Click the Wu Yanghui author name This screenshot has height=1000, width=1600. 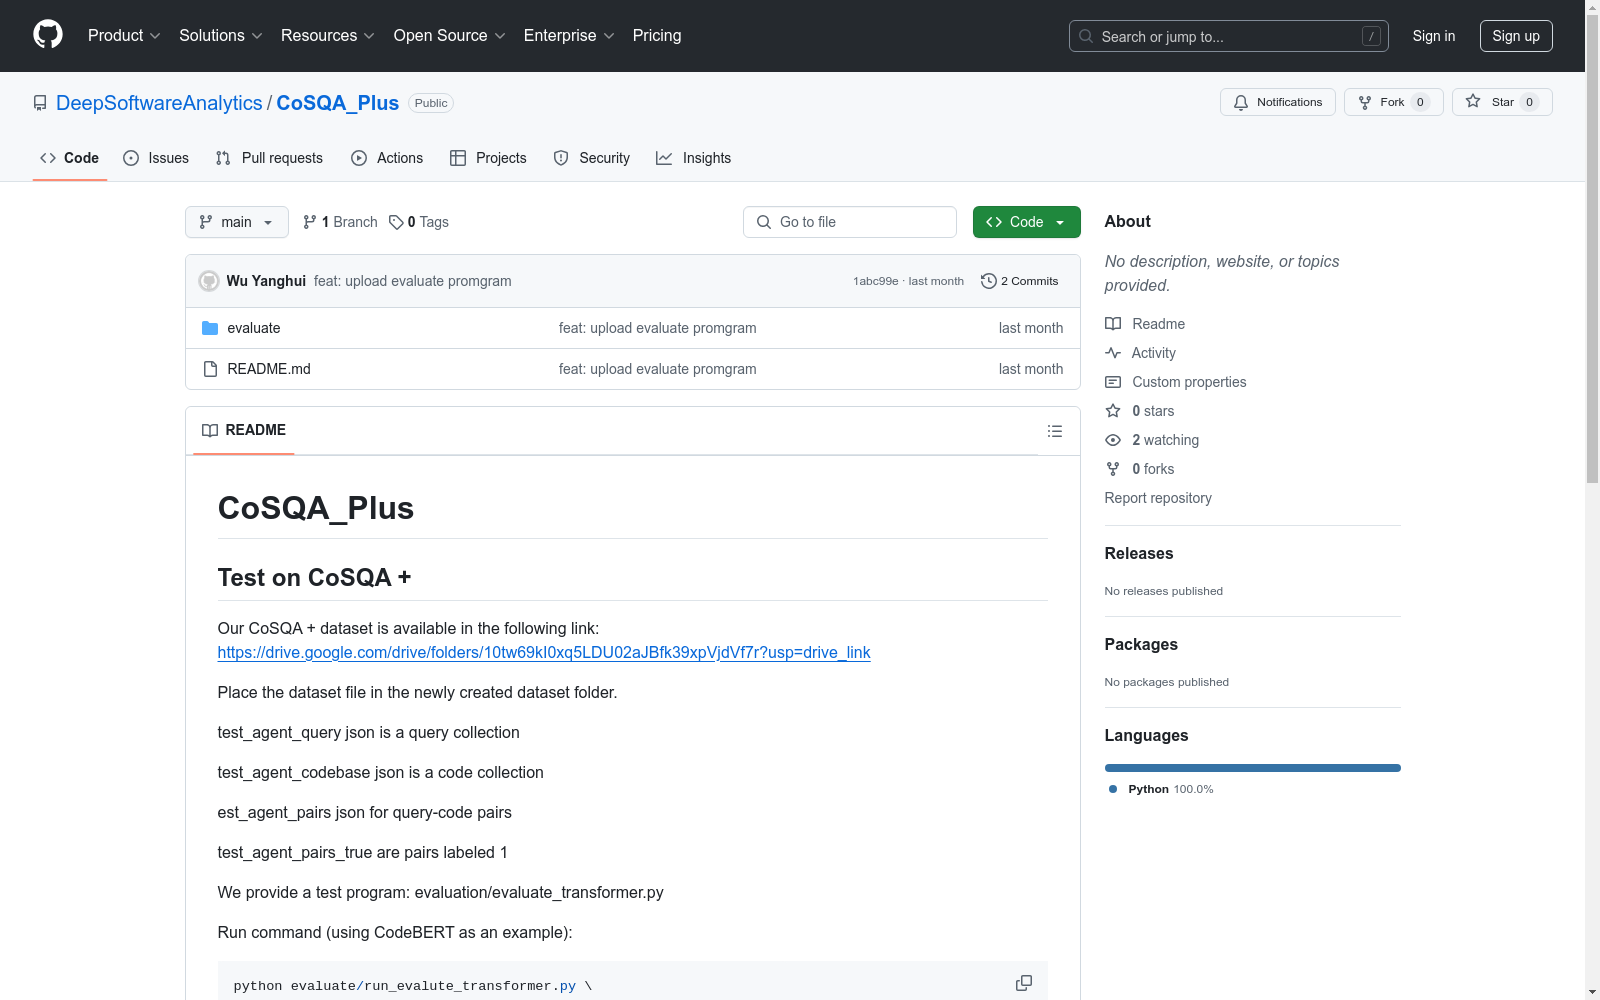tap(266, 281)
